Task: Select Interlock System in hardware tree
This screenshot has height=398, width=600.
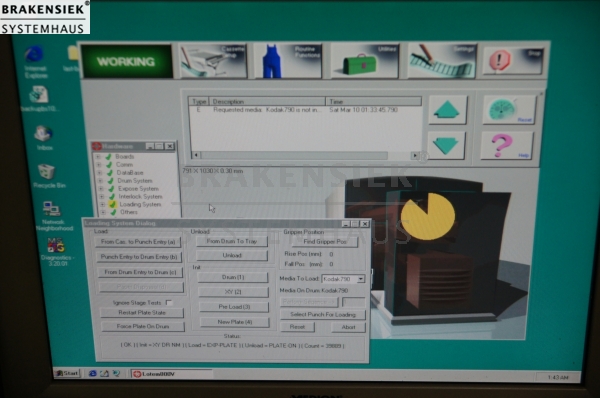Action: [x=140, y=196]
